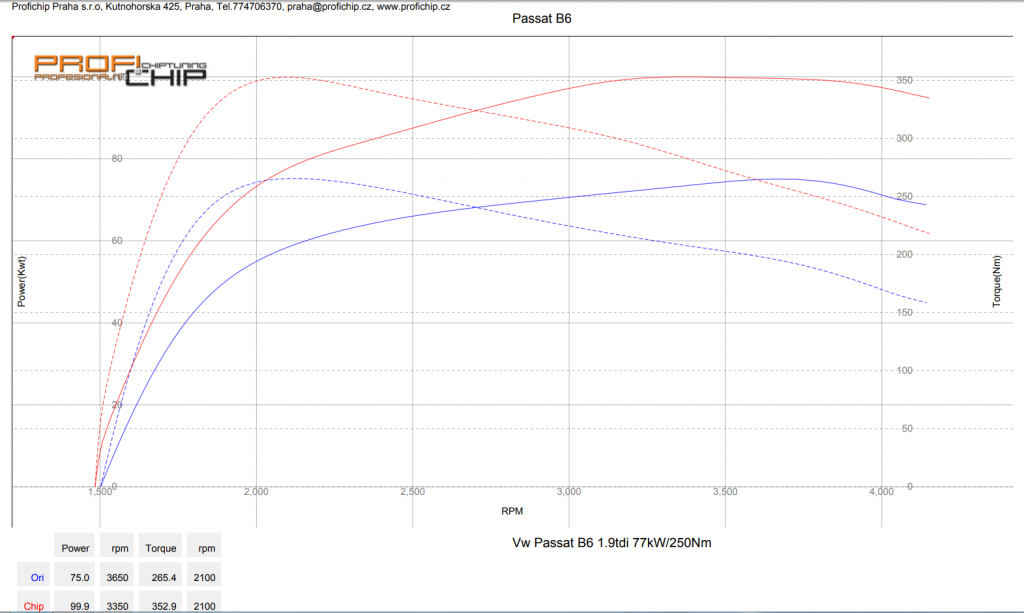Click the Ori power rpm '3650'
1024x613 pixels.
(x=118, y=578)
